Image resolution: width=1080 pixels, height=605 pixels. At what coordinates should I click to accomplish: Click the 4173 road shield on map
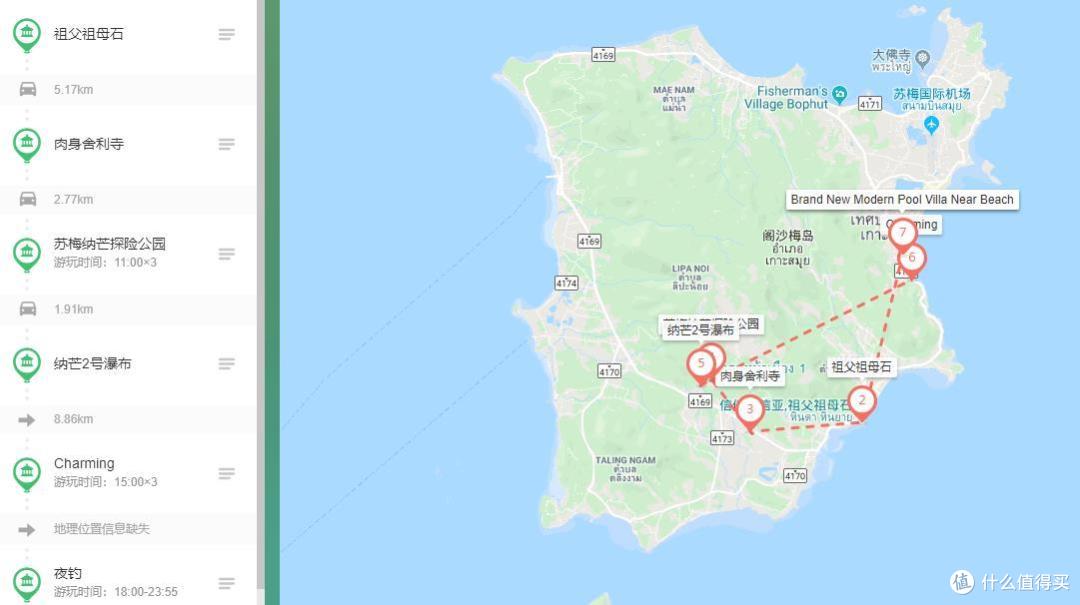(x=722, y=438)
